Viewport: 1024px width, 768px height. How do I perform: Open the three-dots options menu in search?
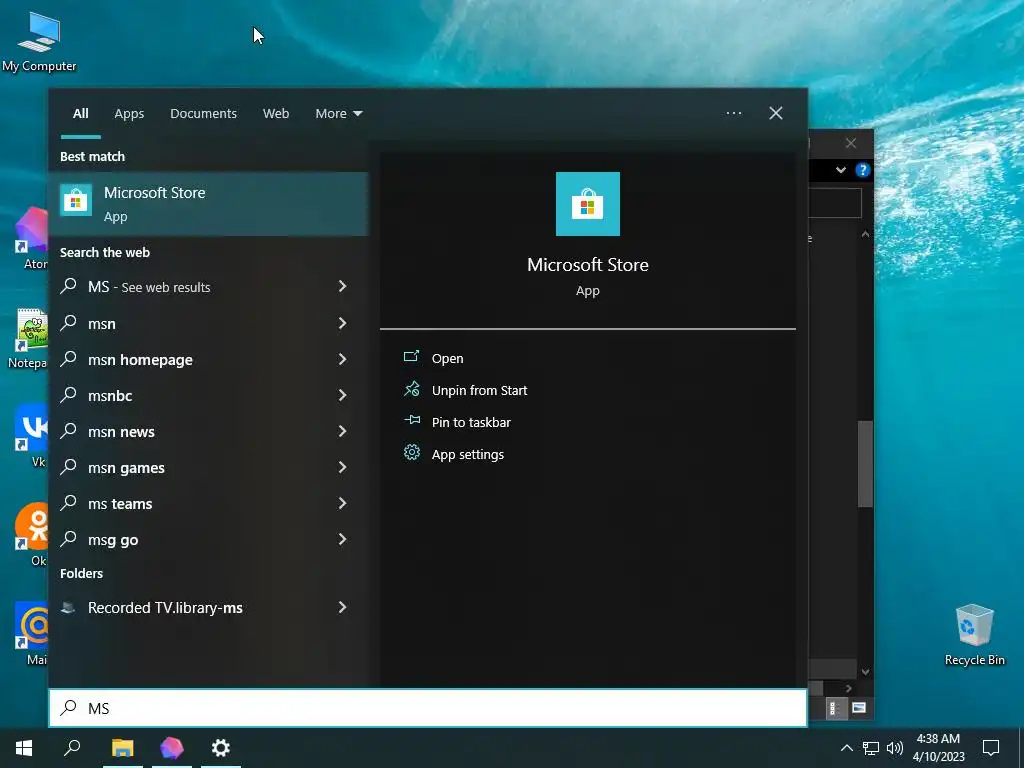tap(734, 113)
